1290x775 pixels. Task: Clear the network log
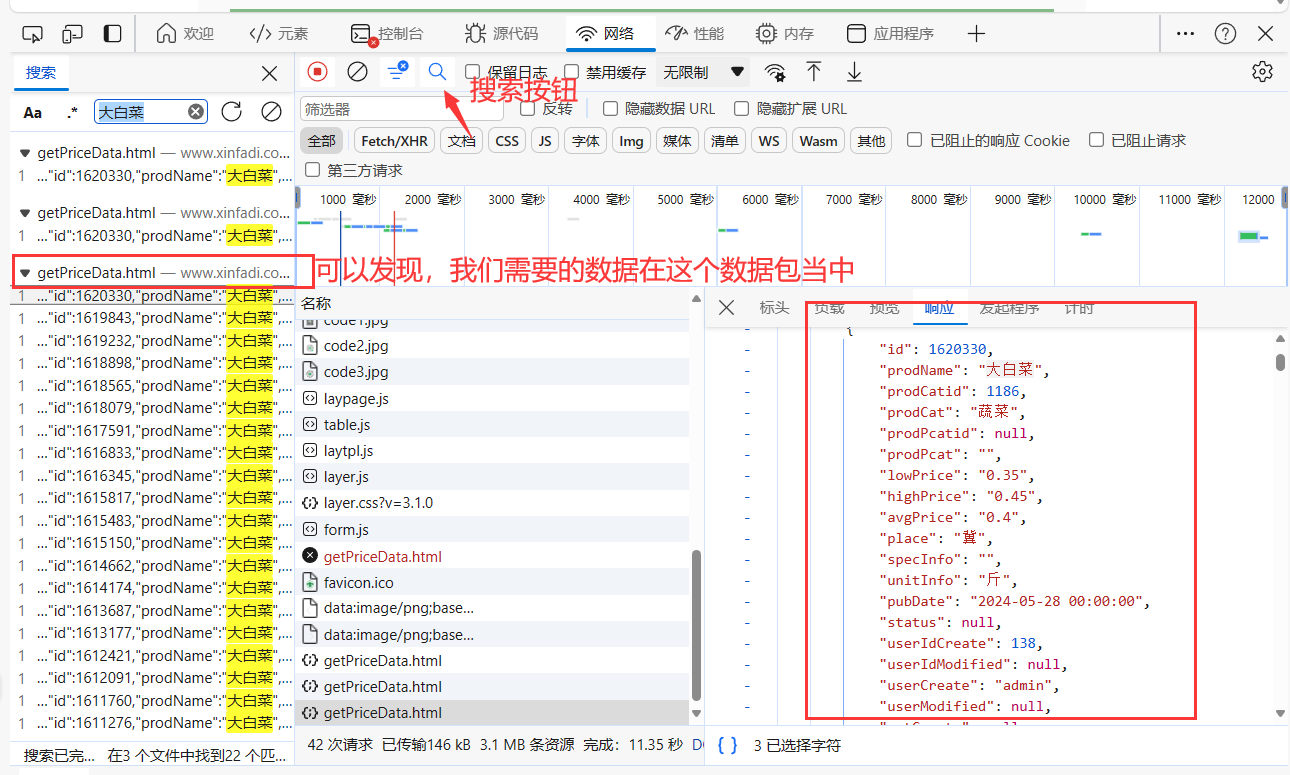tap(357, 72)
